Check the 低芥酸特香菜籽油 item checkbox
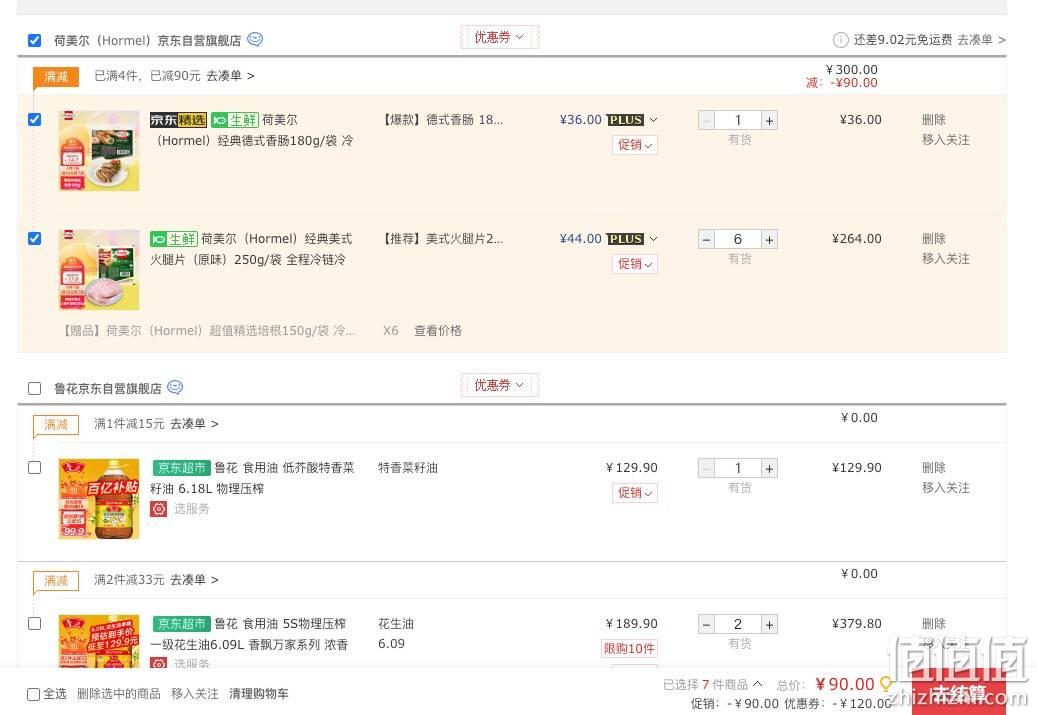The image size is (1037, 715). coord(34,468)
